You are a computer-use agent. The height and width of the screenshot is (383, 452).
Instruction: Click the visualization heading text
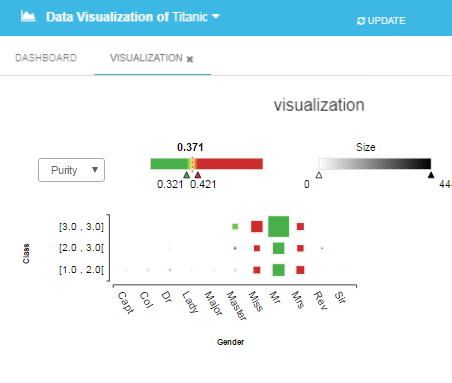click(x=319, y=105)
